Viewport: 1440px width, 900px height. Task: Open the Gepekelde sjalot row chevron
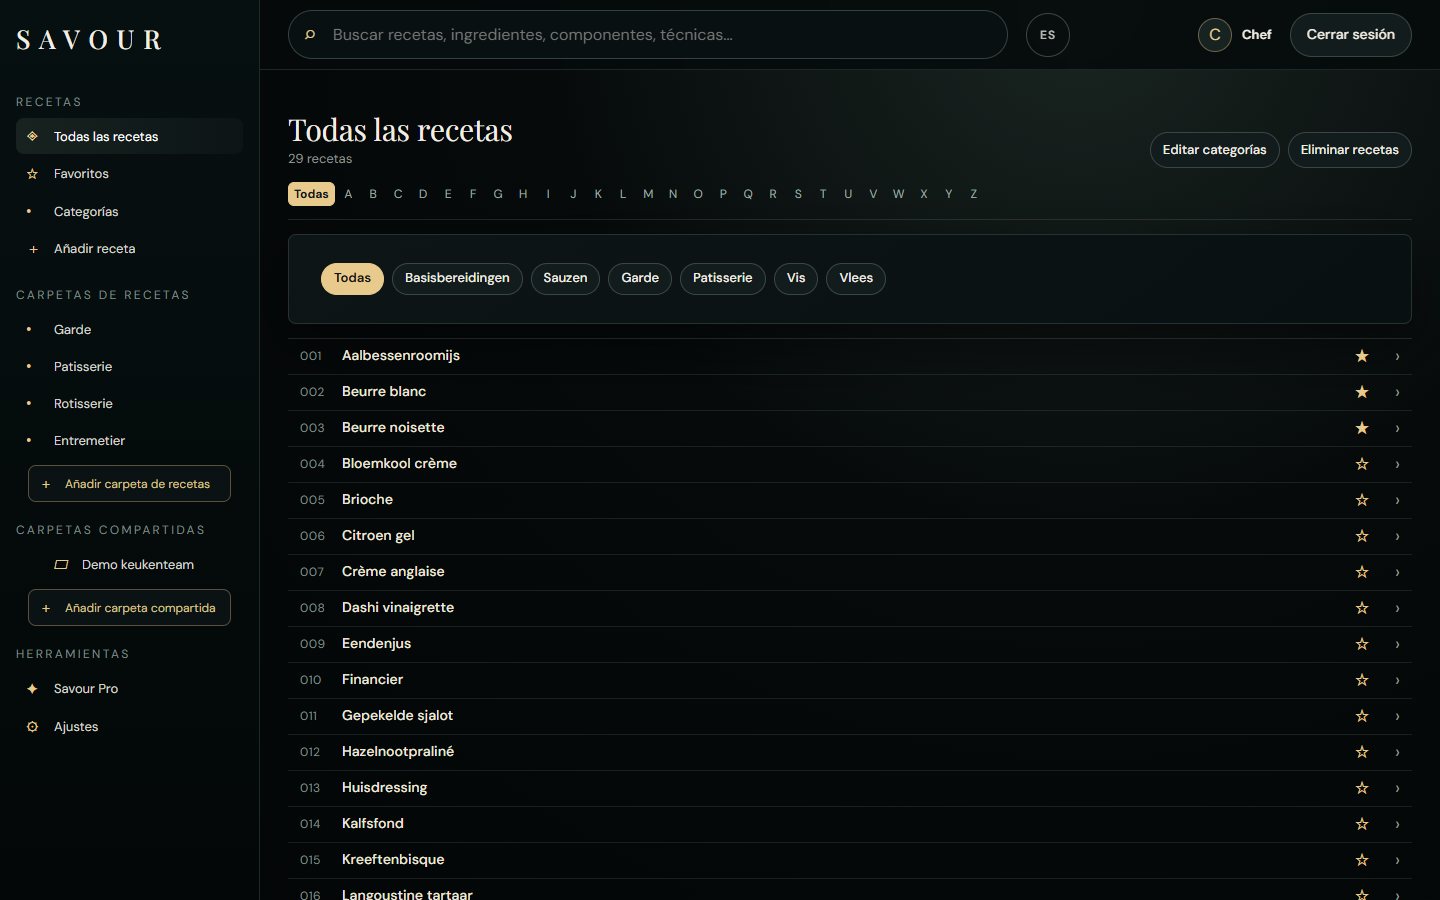point(1397,716)
